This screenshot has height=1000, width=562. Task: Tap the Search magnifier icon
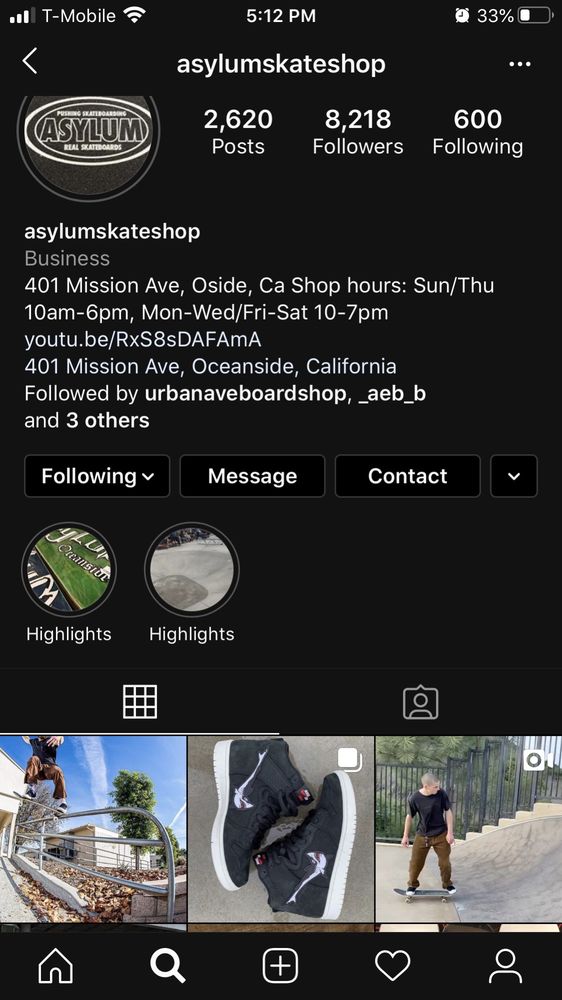tap(168, 966)
